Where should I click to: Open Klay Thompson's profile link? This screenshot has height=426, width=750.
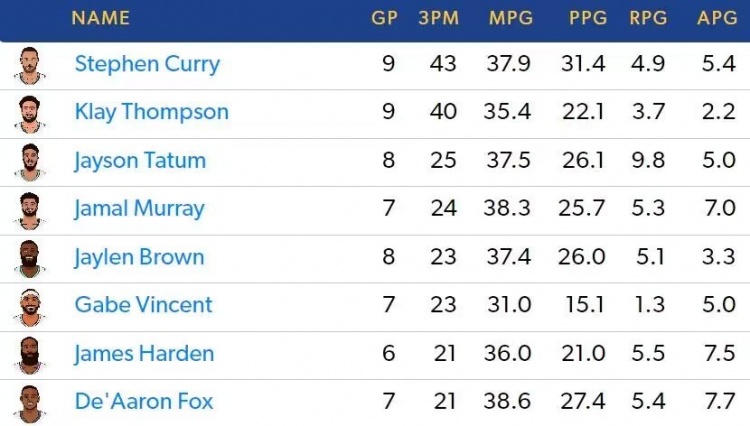coord(151,112)
